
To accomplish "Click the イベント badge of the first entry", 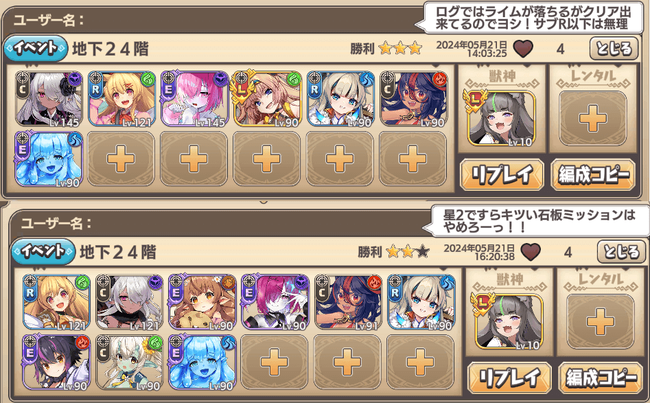I will pos(36,49).
